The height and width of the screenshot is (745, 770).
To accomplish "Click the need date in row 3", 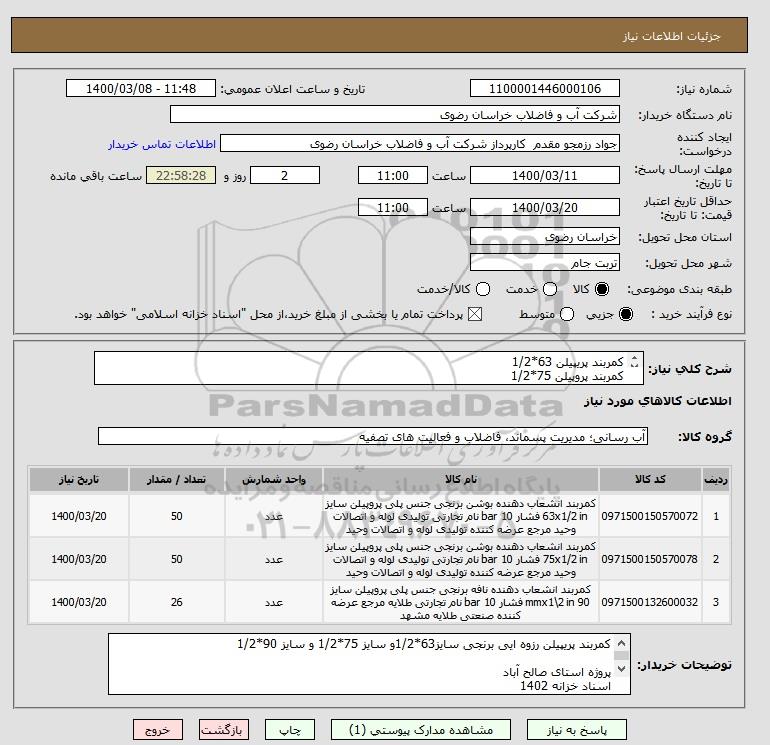I will pyautogui.click(x=79, y=602).
